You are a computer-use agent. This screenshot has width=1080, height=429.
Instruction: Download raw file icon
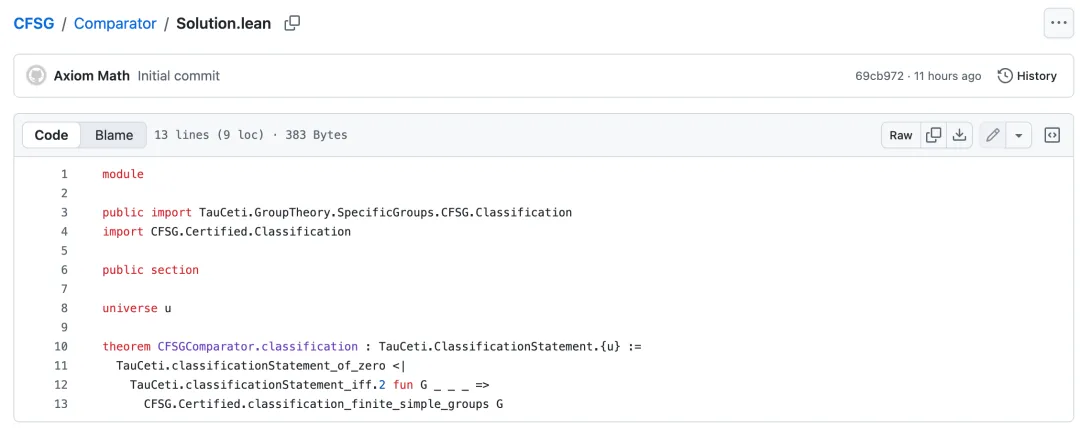(959, 135)
